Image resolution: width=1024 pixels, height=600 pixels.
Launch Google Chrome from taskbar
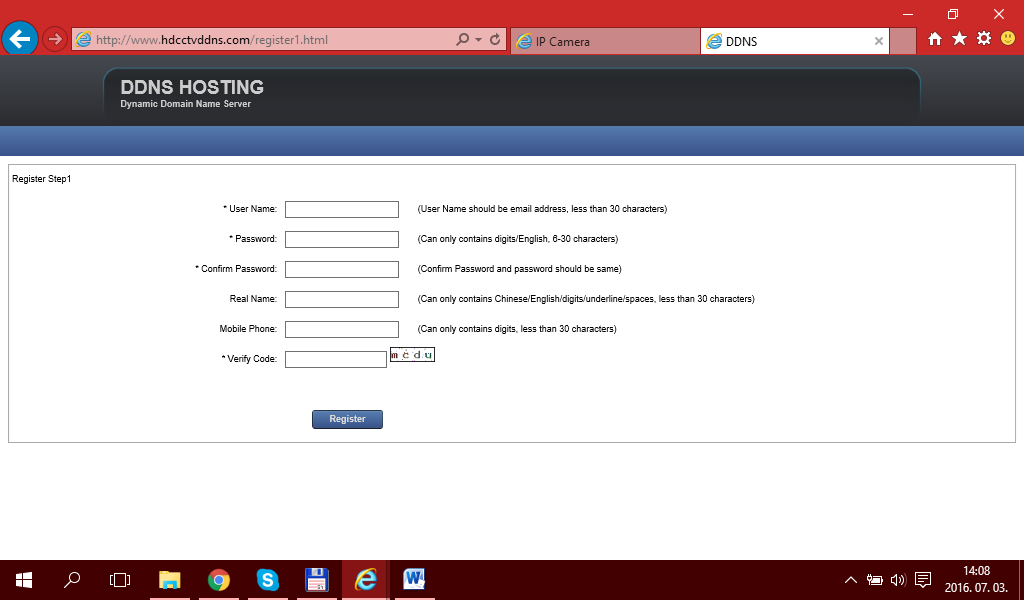[x=219, y=580]
